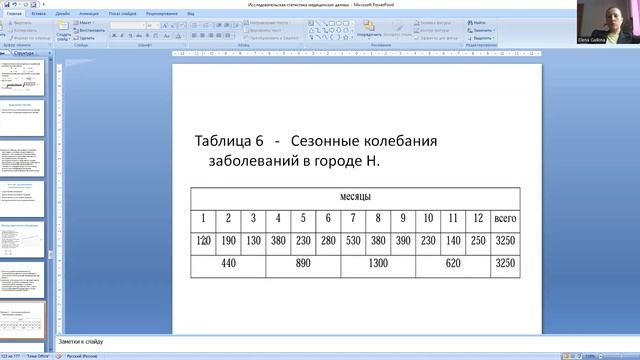Open the font size combo box
Image resolution: width=640 pixels, height=360 pixels.
click(x=153, y=25)
